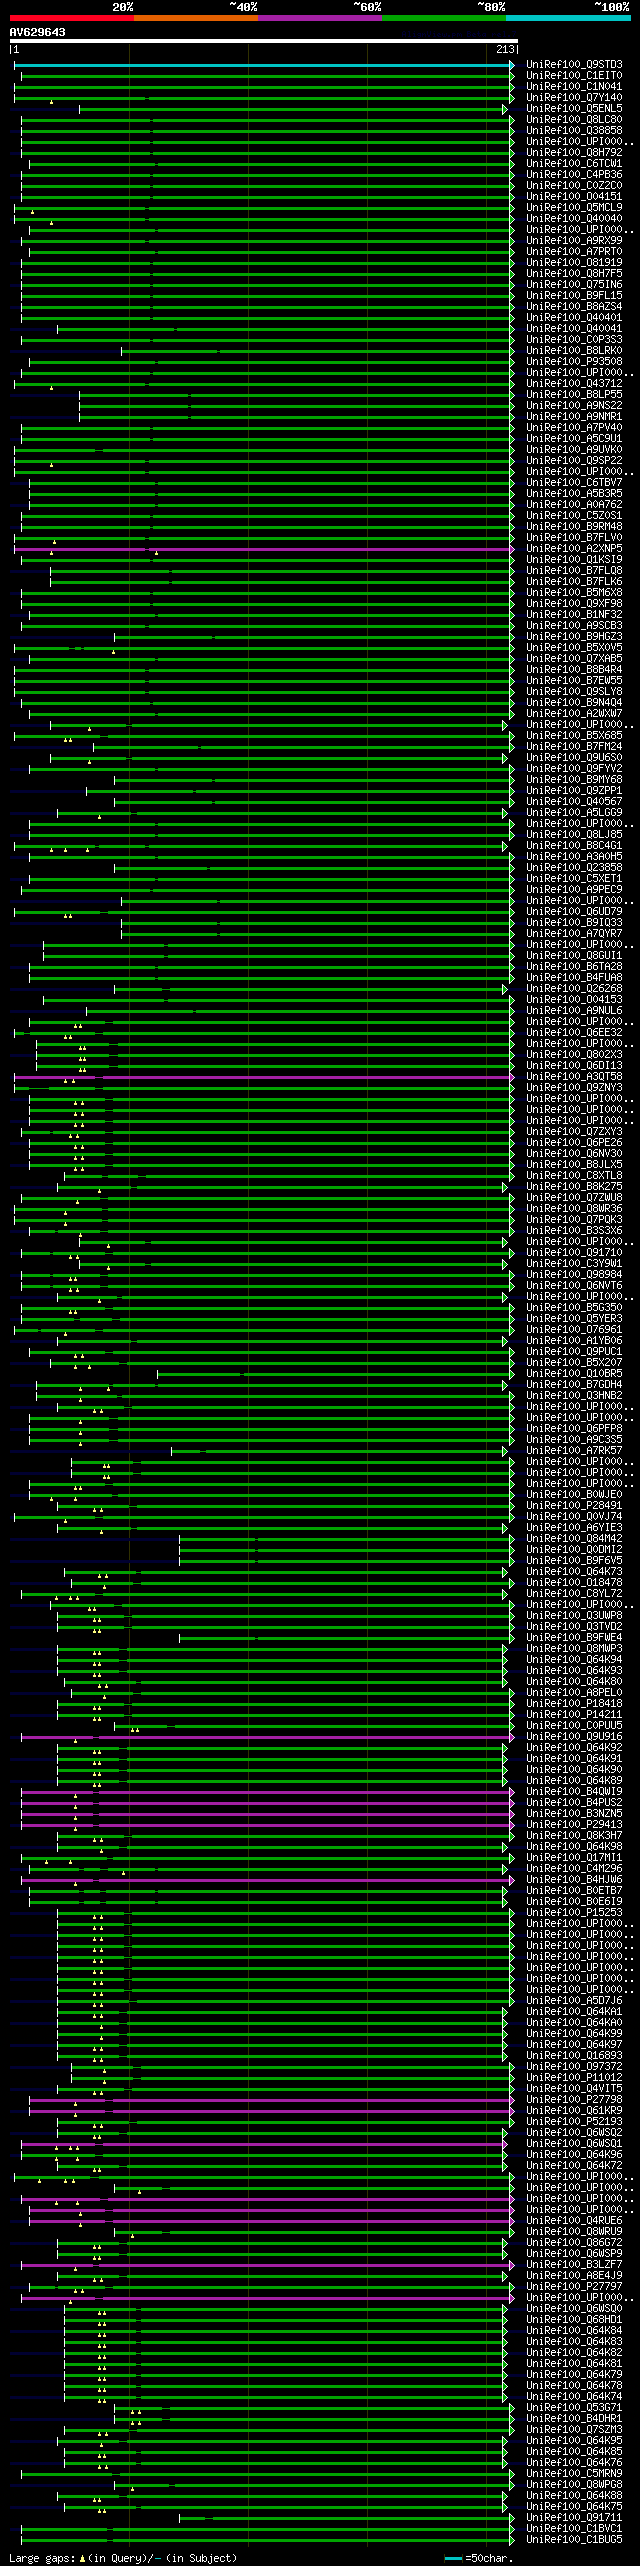The height and width of the screenshot is (2566, 640).
Task: Click UniRef100_B4HJW6 label
Action: (x=574, y=1879)
